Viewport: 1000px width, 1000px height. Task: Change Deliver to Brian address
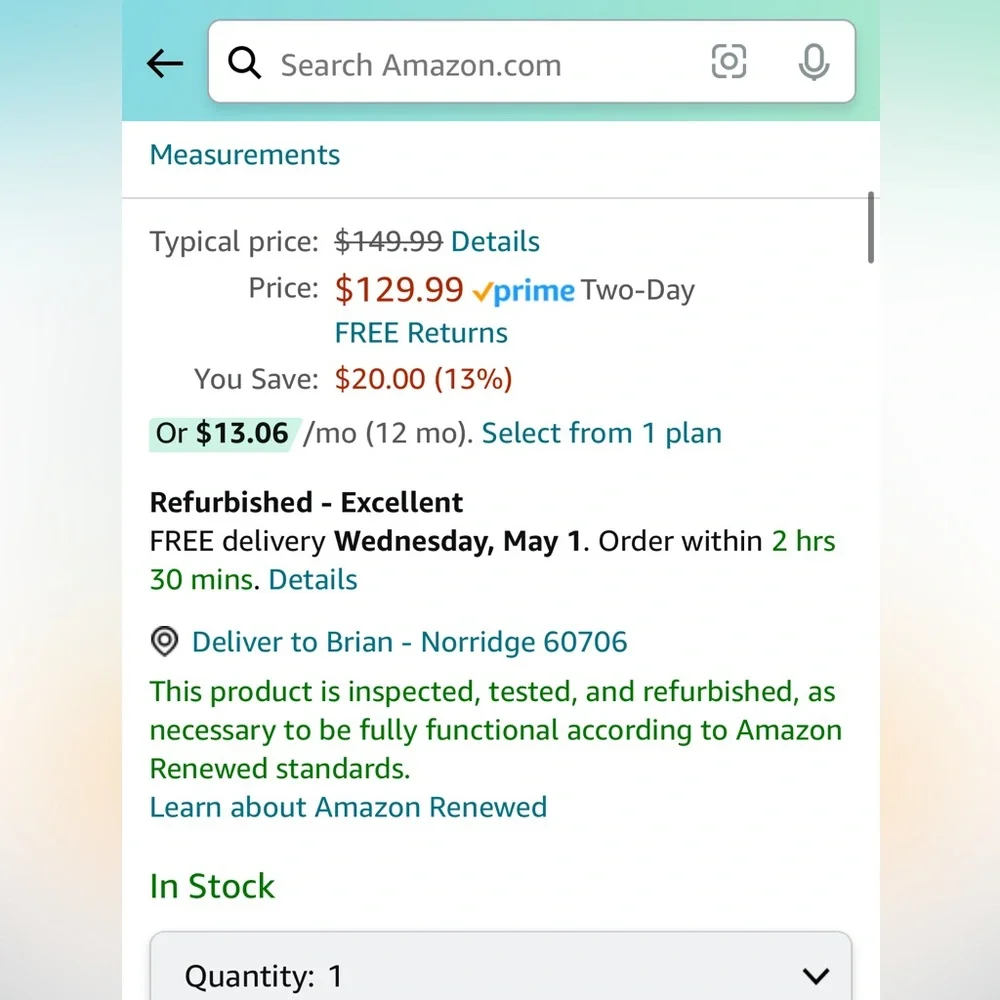coord(409,642)
